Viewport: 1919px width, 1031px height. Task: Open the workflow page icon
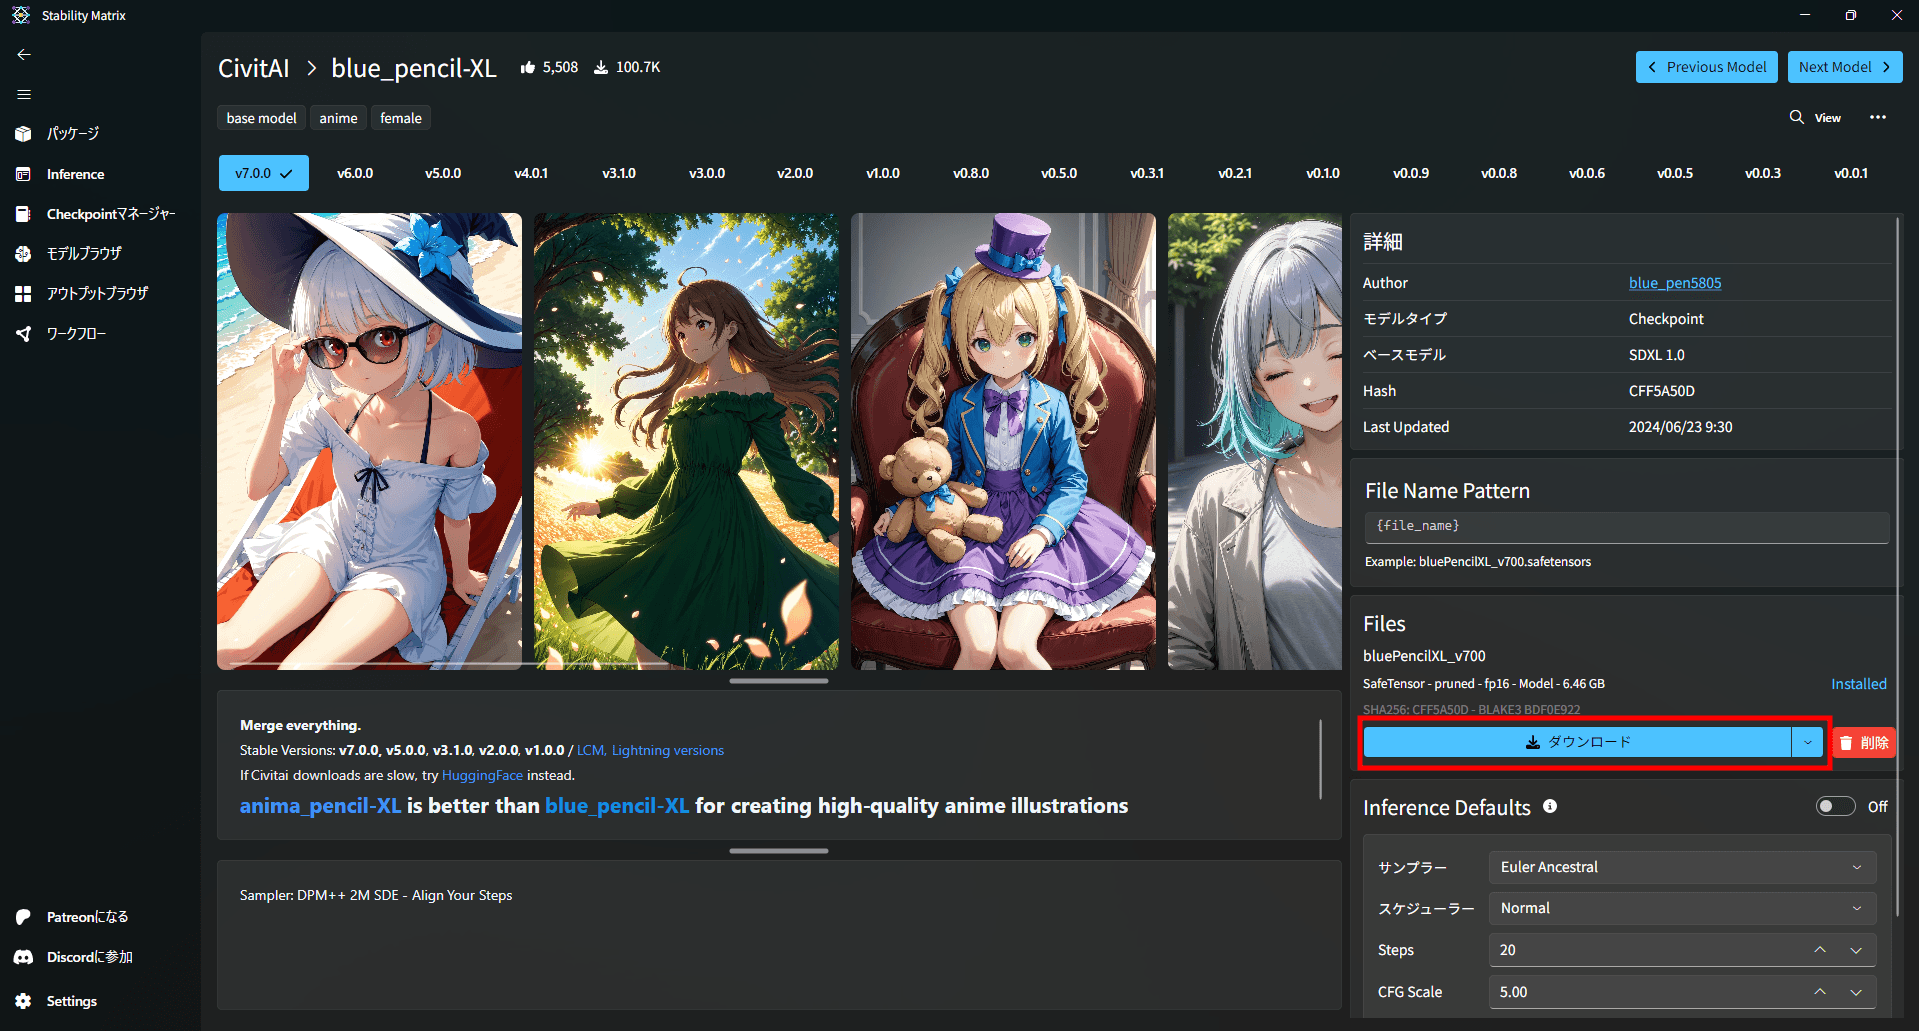[x=24, y=334]
